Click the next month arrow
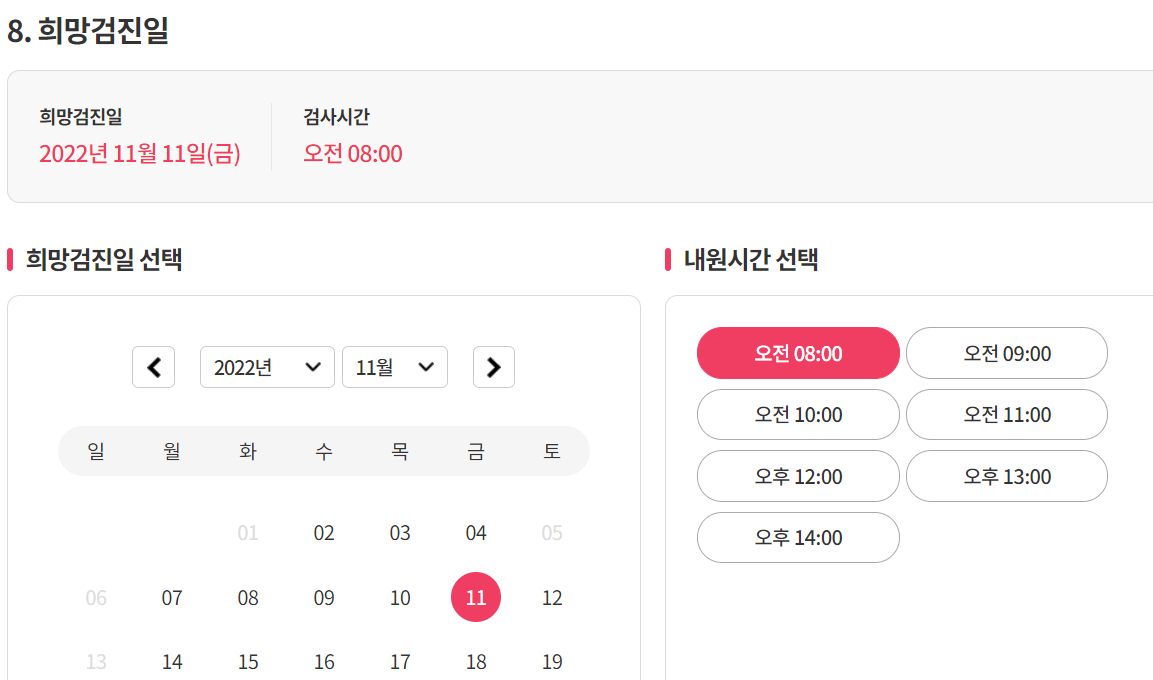 493,367
